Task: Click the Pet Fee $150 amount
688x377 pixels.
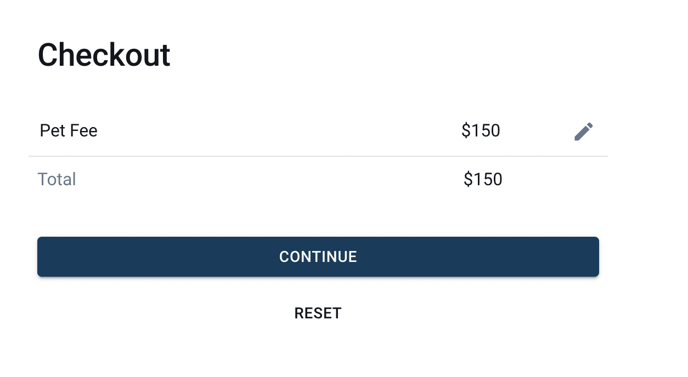Action: [480, 130]
